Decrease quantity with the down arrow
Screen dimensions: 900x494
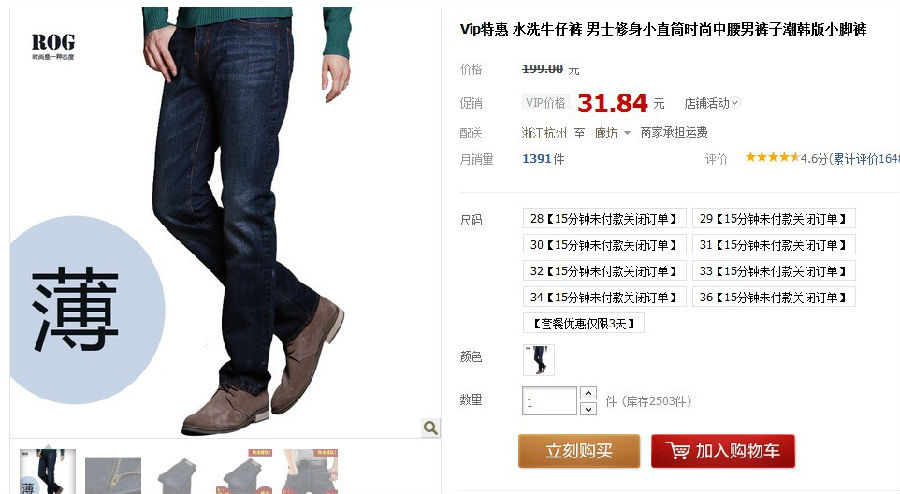pos(588,409)
